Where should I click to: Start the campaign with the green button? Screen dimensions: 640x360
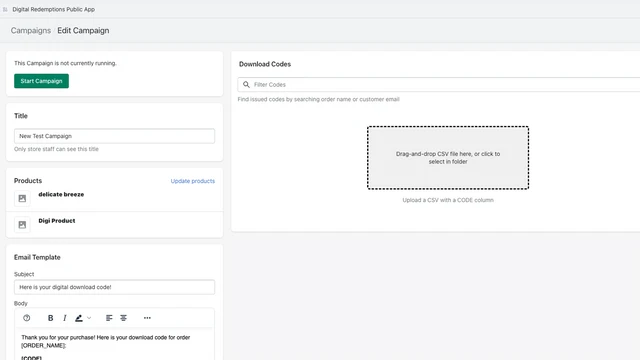click(x=41, y=81)
